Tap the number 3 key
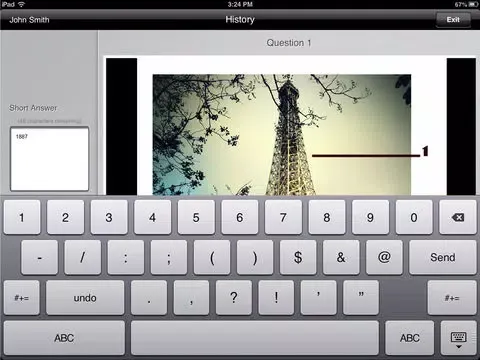This screenshot has height=360, width=480. point(109,217)
